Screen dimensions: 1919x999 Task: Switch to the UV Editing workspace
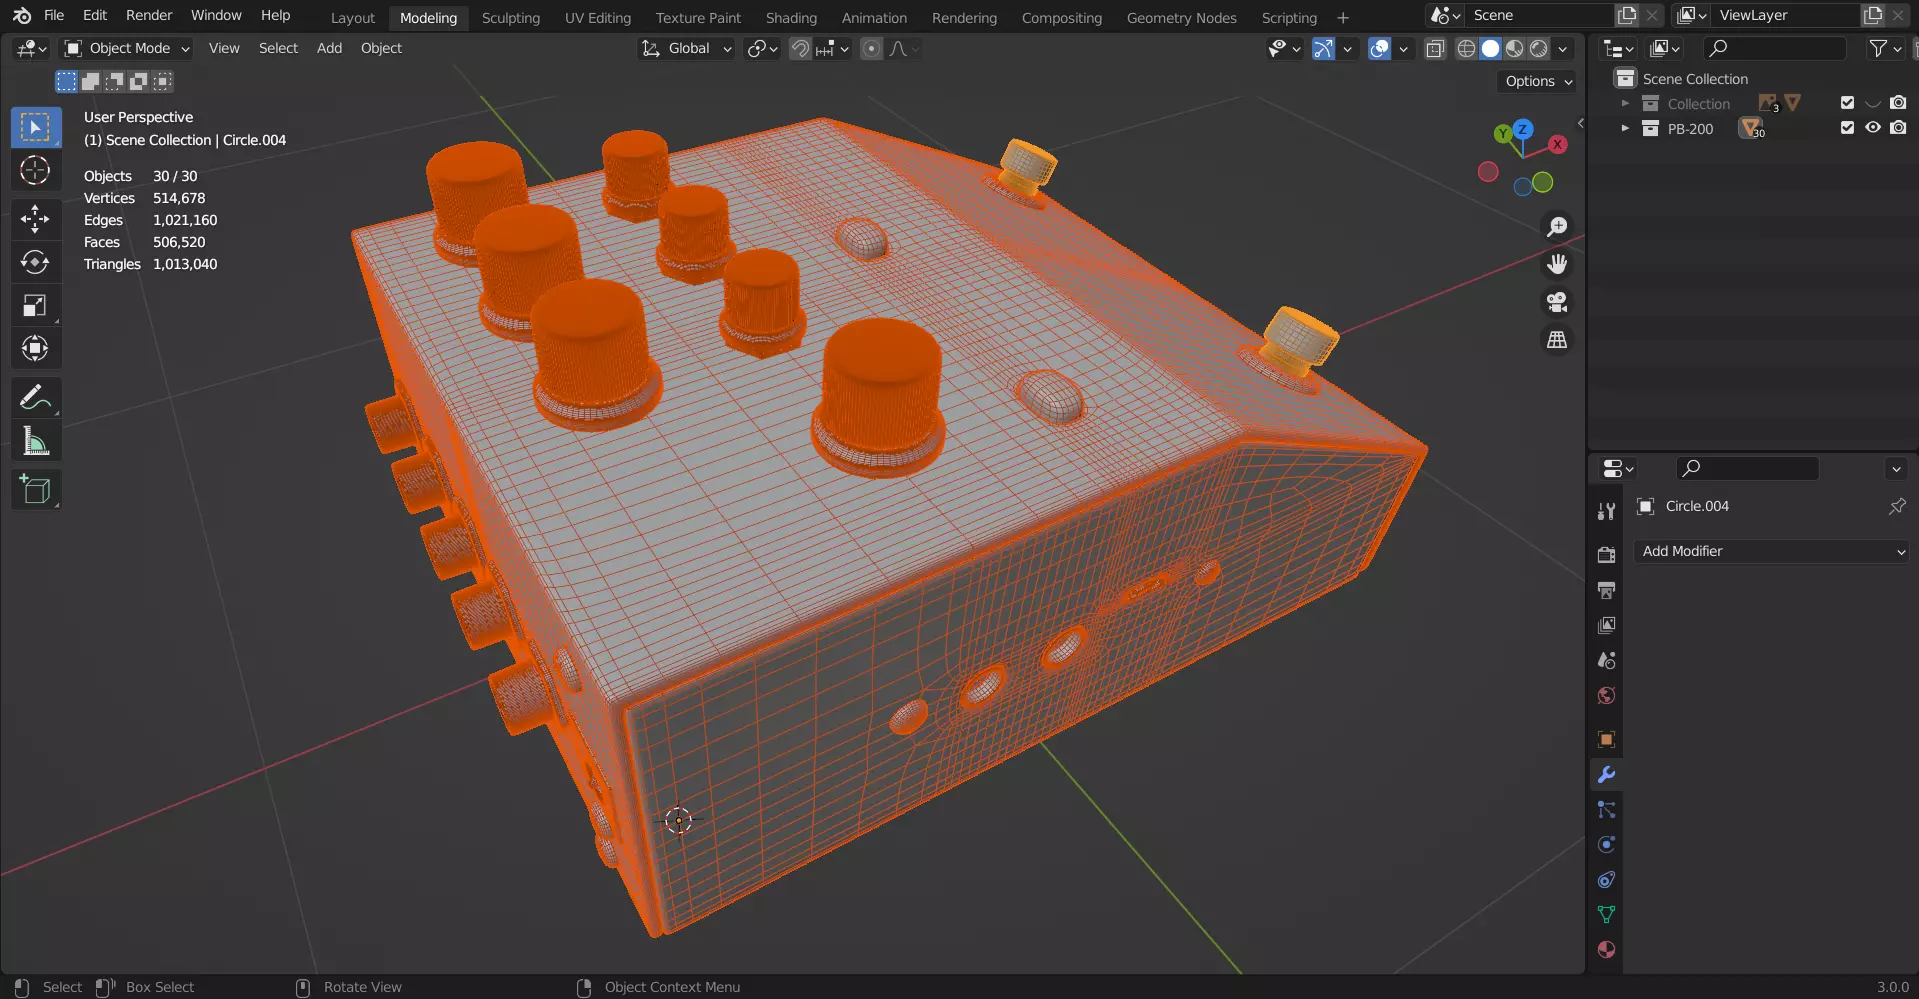[x=598, y=18]
